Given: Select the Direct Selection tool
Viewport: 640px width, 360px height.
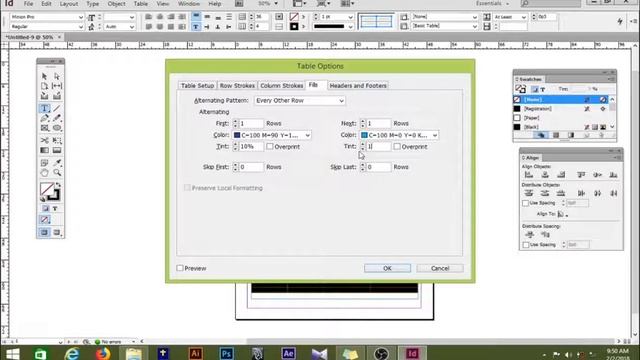Looking at the screenshot, I should (x=57, y=76).
